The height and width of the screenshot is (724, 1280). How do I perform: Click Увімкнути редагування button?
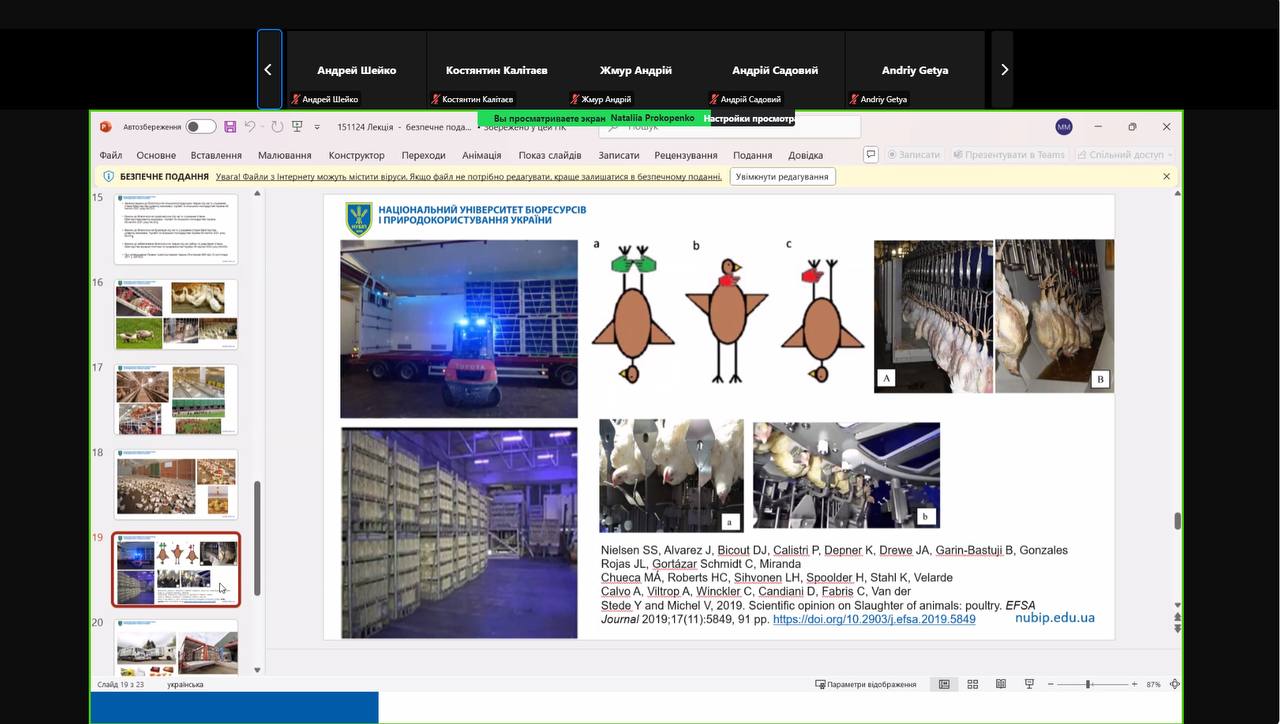[x=782, y=176]
